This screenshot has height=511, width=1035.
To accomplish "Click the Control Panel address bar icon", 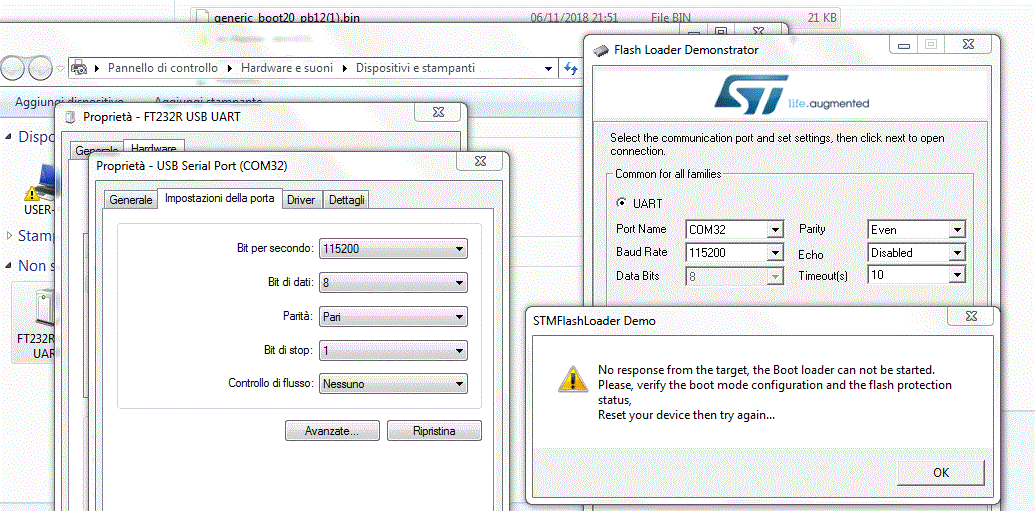I will 79,68.
